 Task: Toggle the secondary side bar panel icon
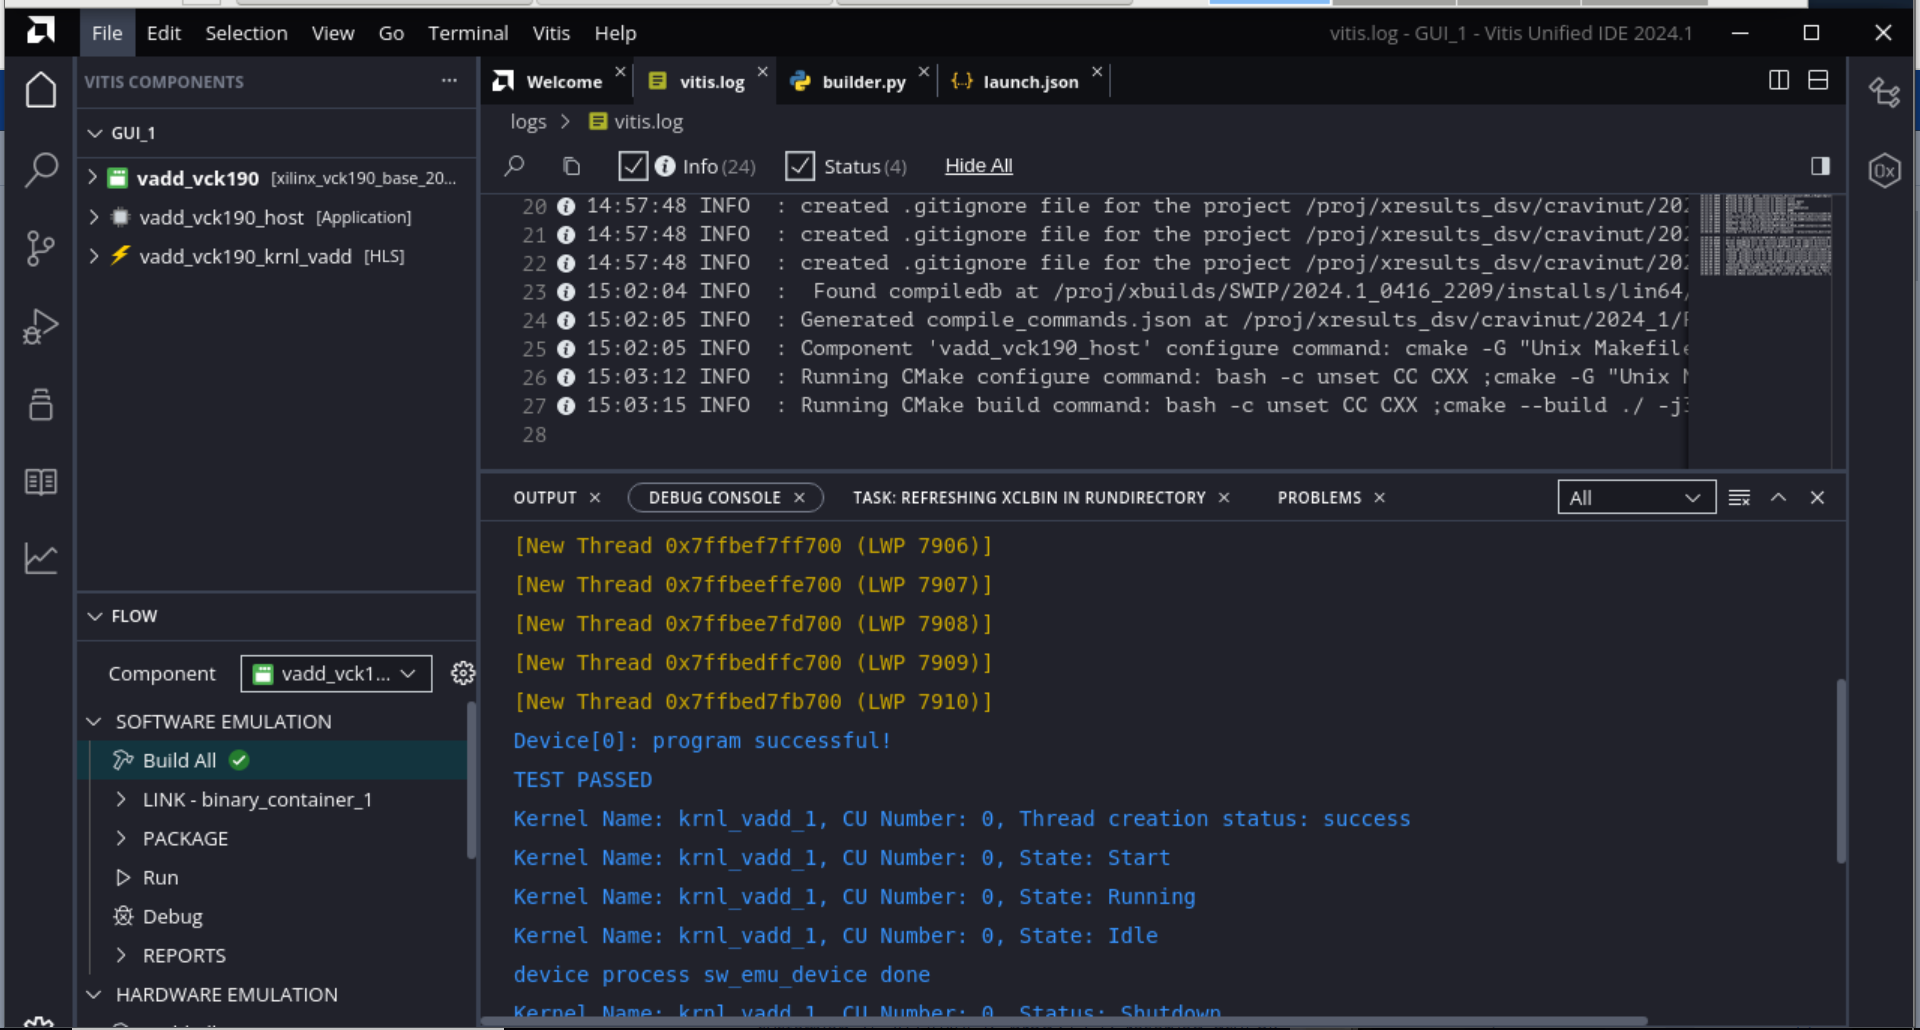1819,165
